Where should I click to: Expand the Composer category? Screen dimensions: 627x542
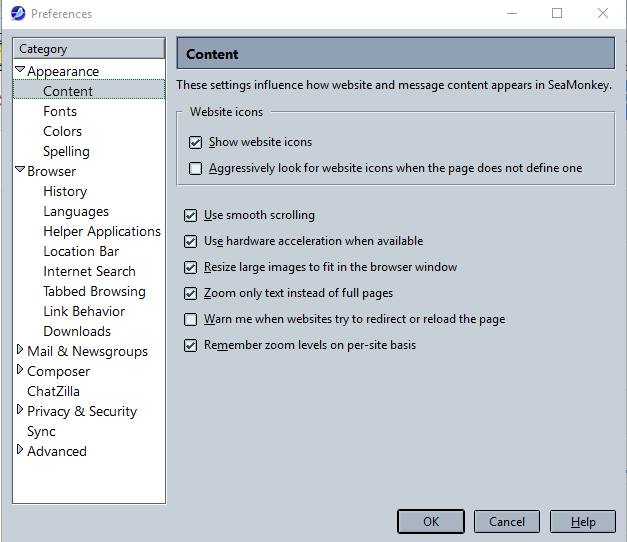[x=20, y=371]
